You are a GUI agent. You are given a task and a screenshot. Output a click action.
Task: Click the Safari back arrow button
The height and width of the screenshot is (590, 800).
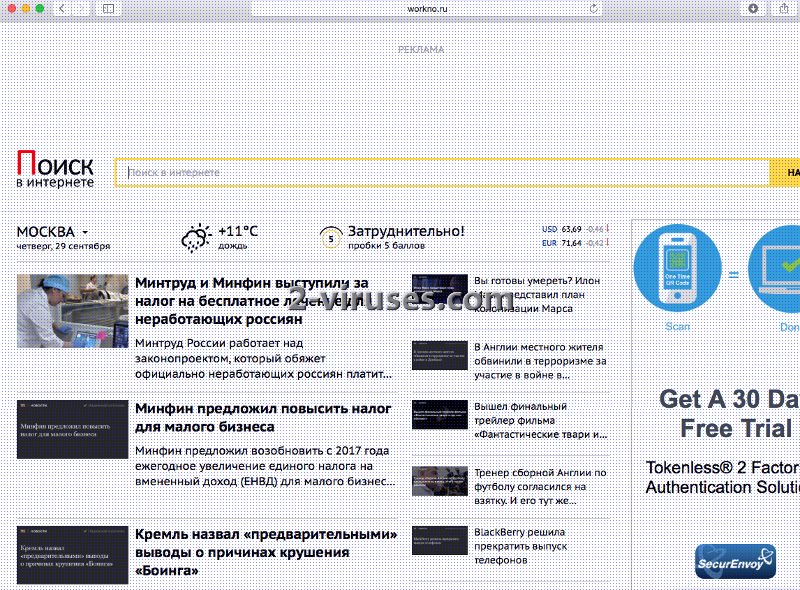(61, 8)
